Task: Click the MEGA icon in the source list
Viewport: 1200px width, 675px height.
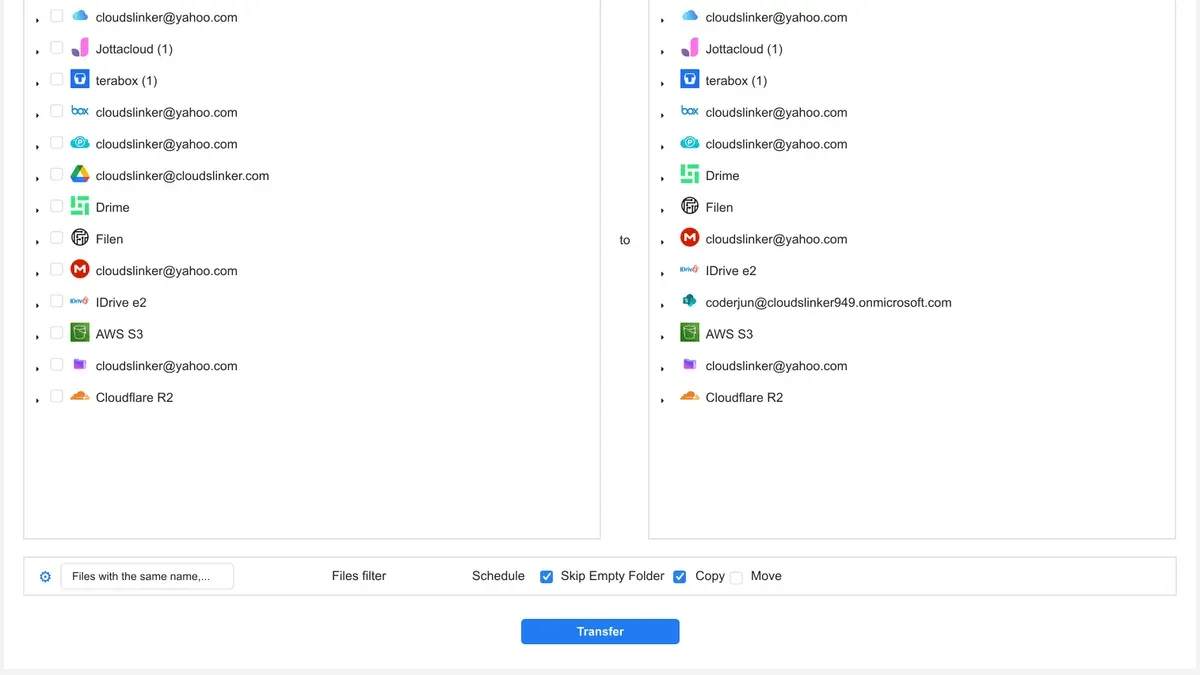Action: (x=80, y=269)
